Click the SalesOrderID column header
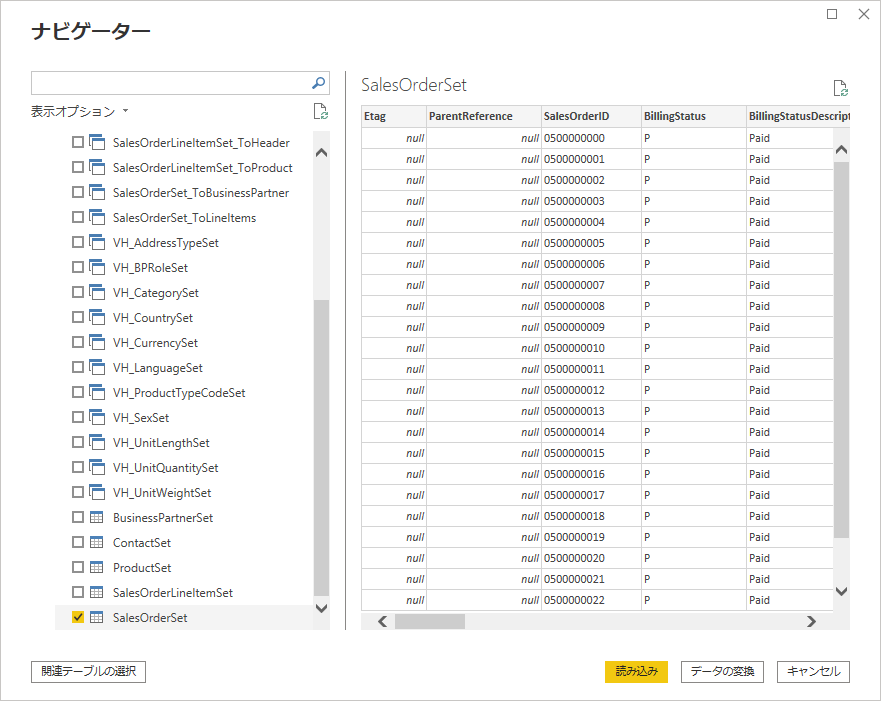The width and height of the screenshot is (881, 701). pos(591,116)
